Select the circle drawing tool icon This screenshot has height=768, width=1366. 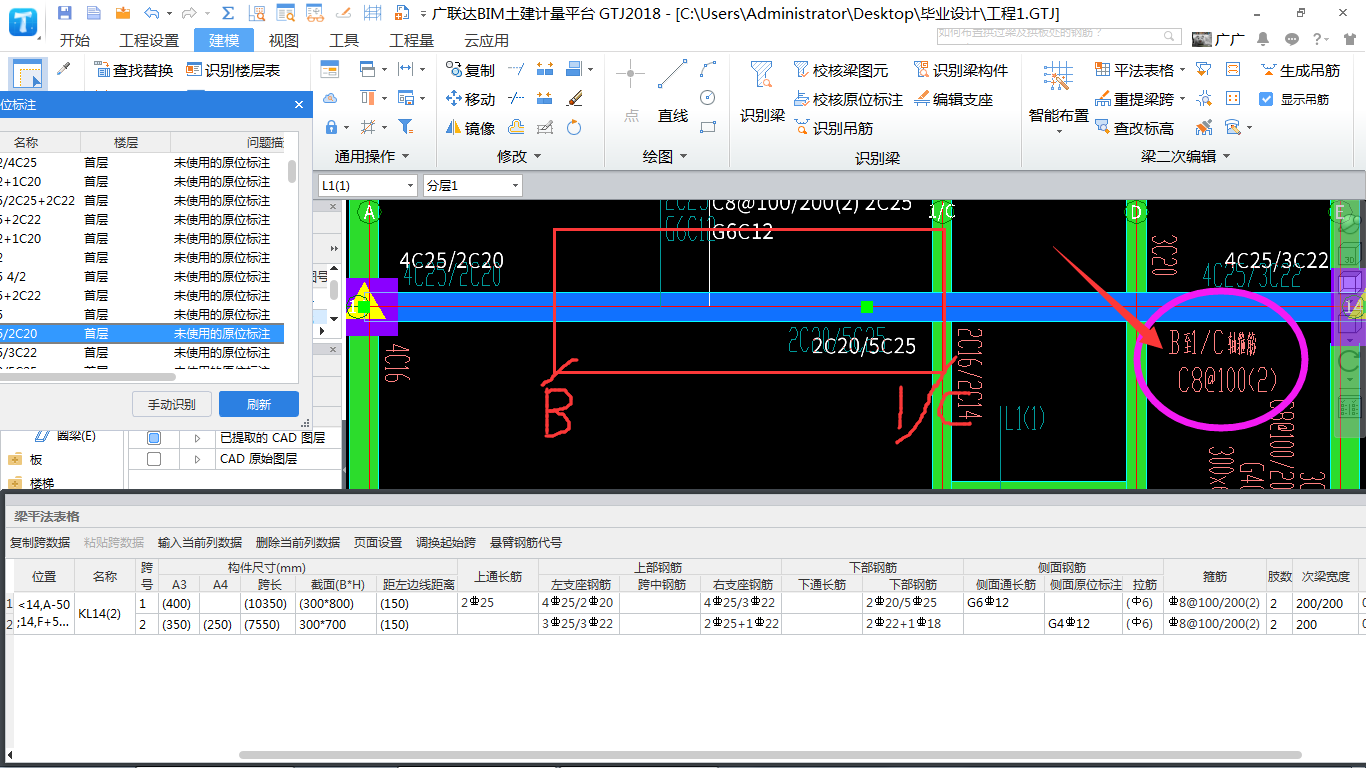[708, 97]
